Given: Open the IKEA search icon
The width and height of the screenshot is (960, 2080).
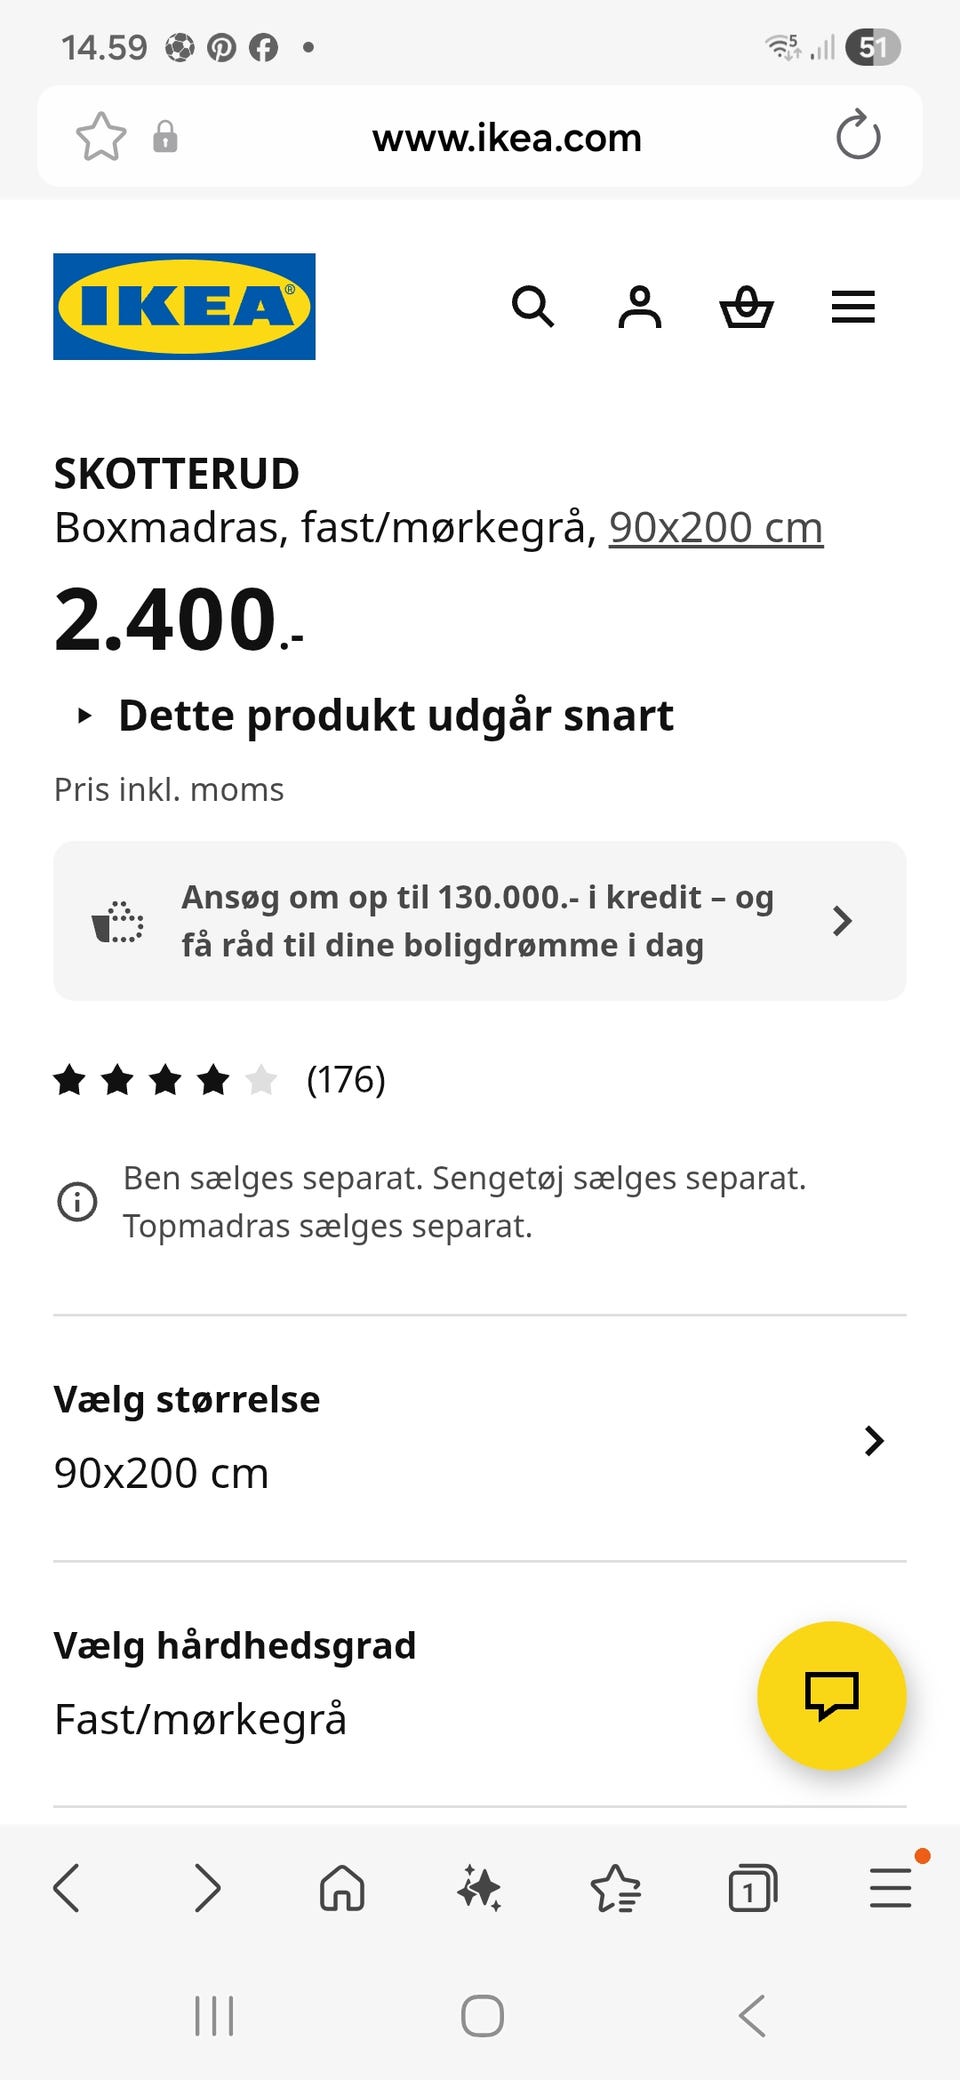Looking at the screenshot, I should tap(532, 307).
